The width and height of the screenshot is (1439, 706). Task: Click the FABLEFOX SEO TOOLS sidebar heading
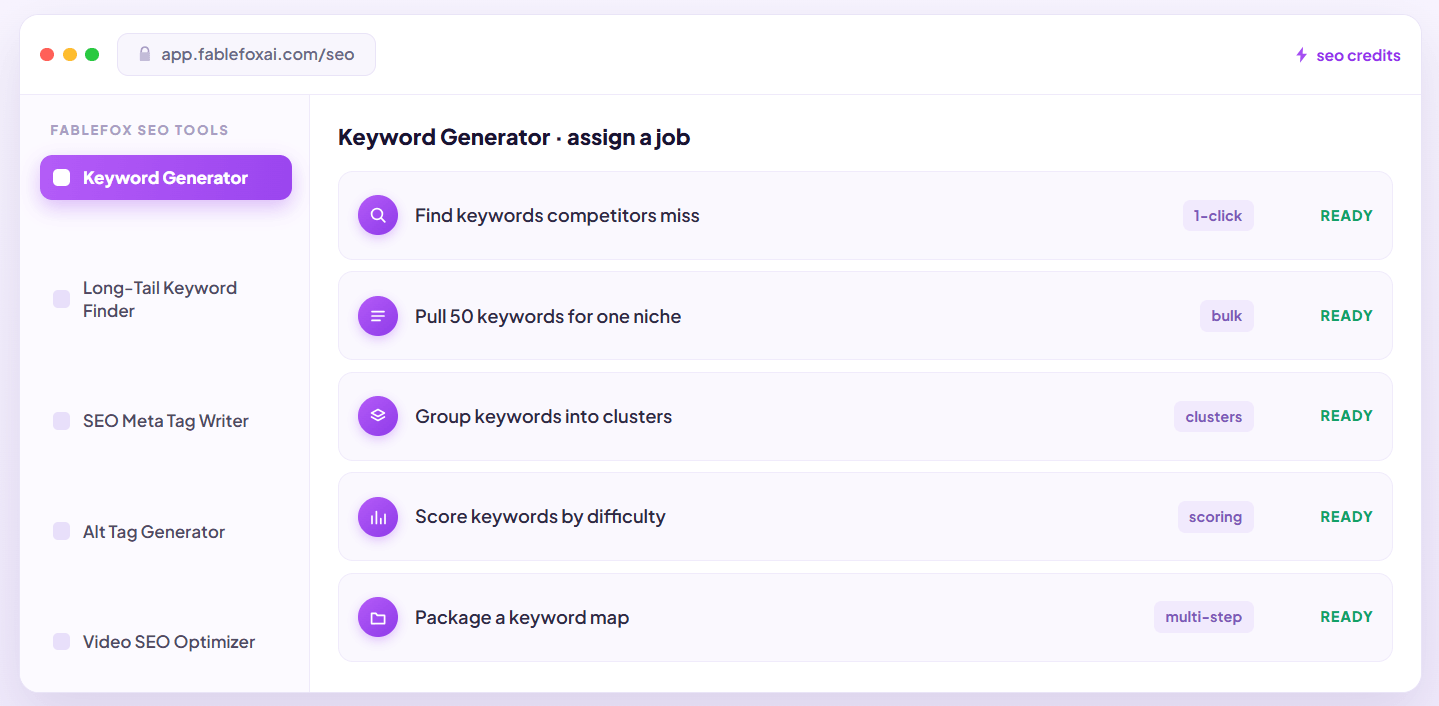coord(139,130)
